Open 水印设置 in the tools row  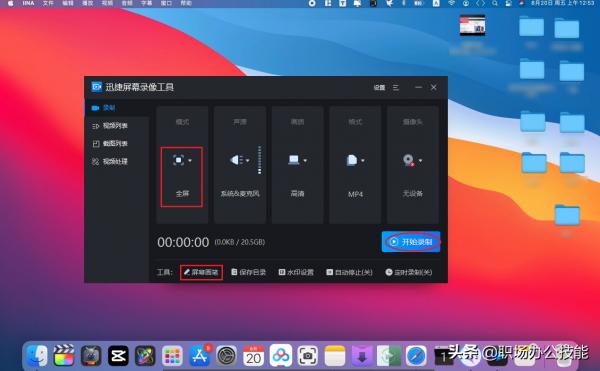coord(296,272)
